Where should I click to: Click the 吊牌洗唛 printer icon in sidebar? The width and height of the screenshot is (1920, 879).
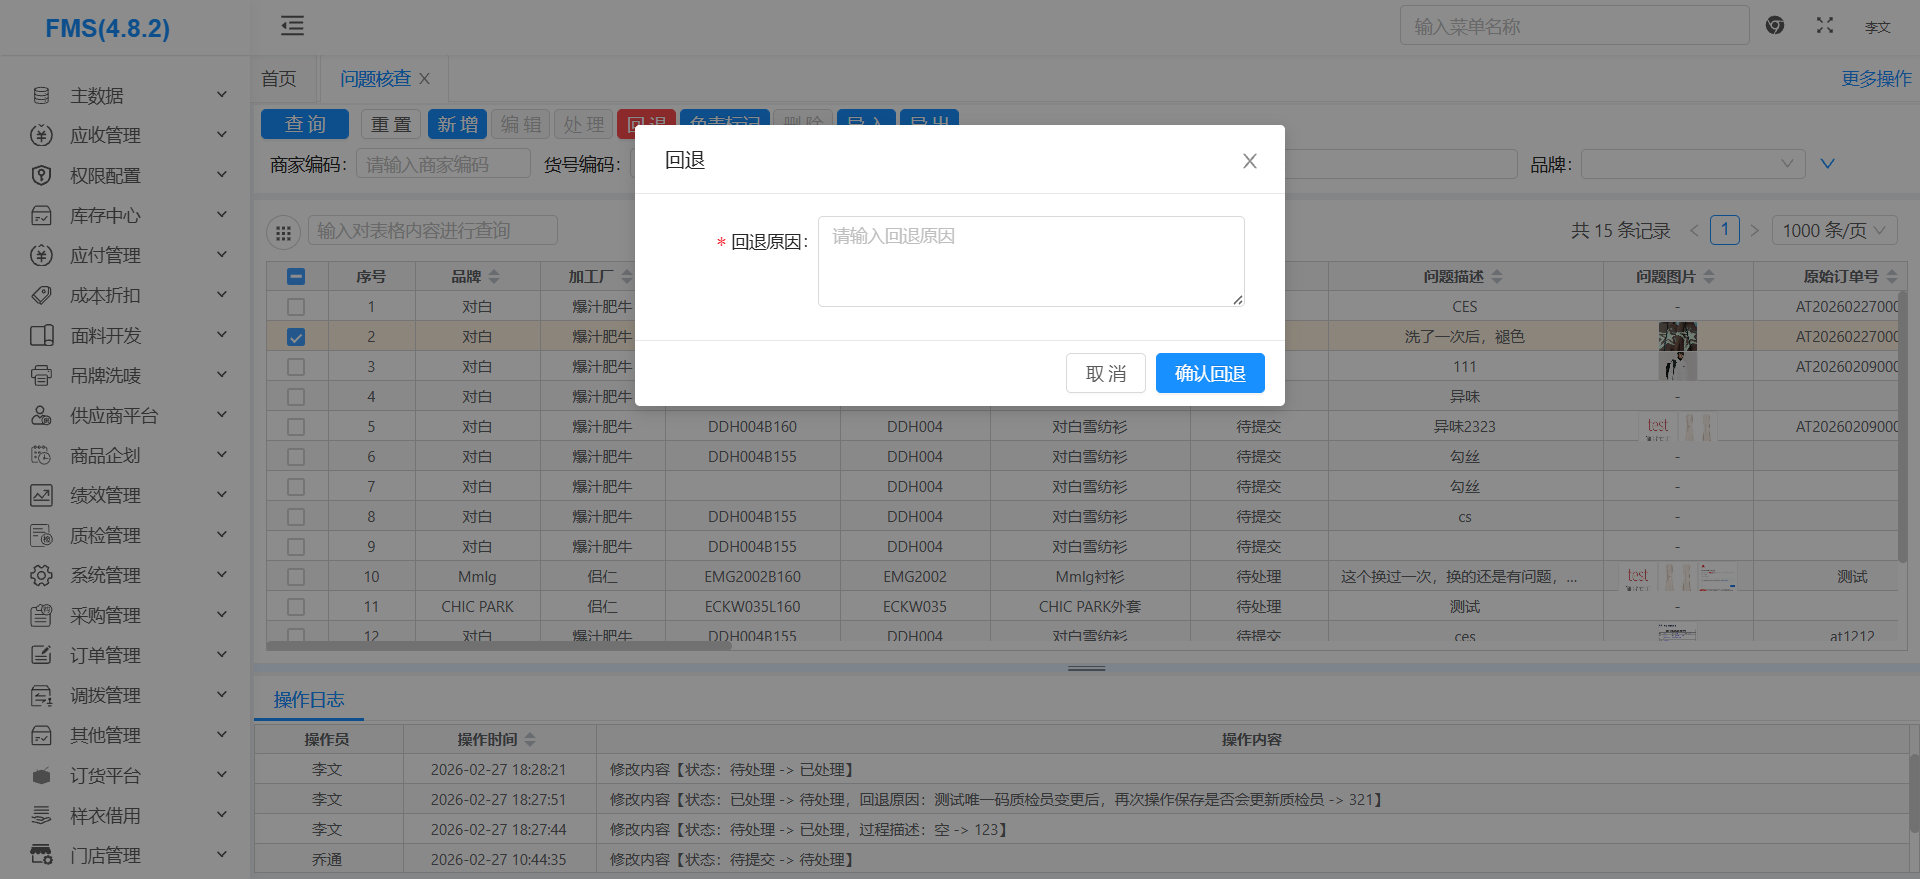tap(41, 376)
